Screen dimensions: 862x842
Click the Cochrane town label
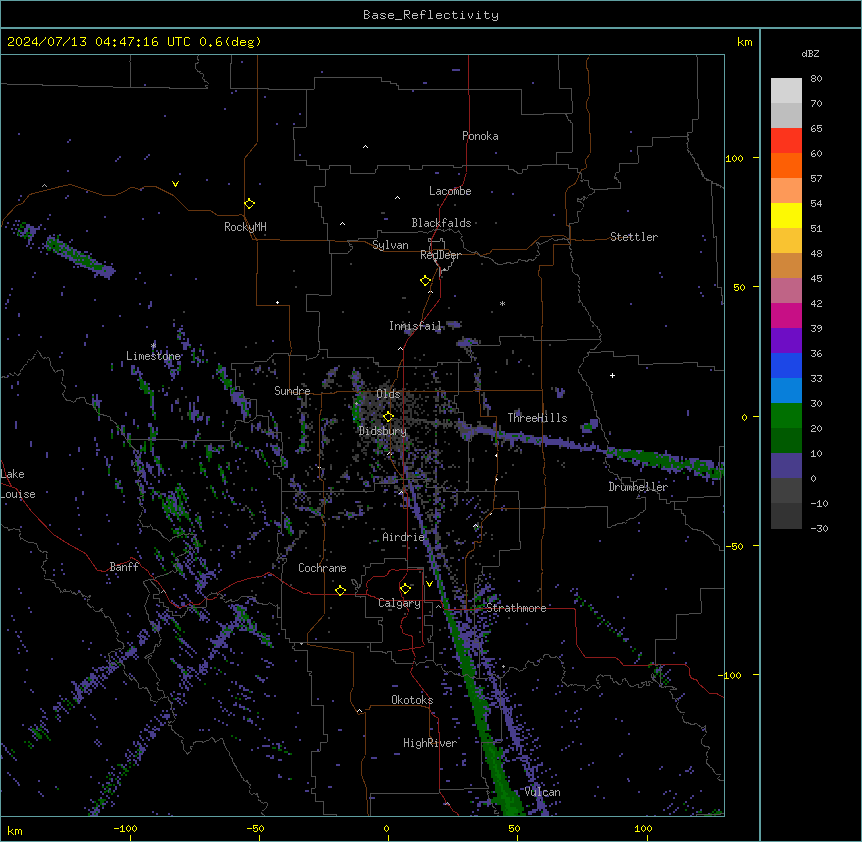[x=322, y=568]
